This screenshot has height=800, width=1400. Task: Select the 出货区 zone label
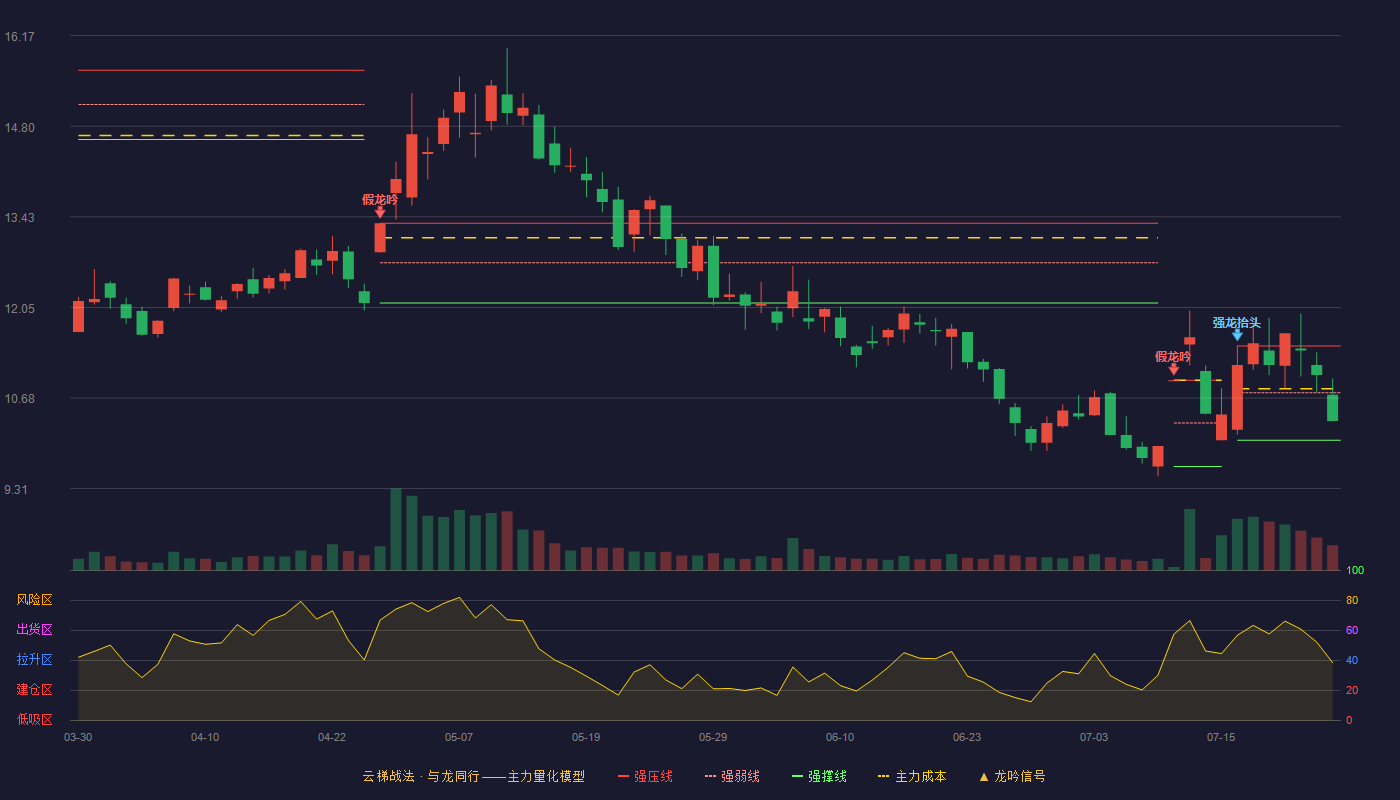tap(34, 630)
